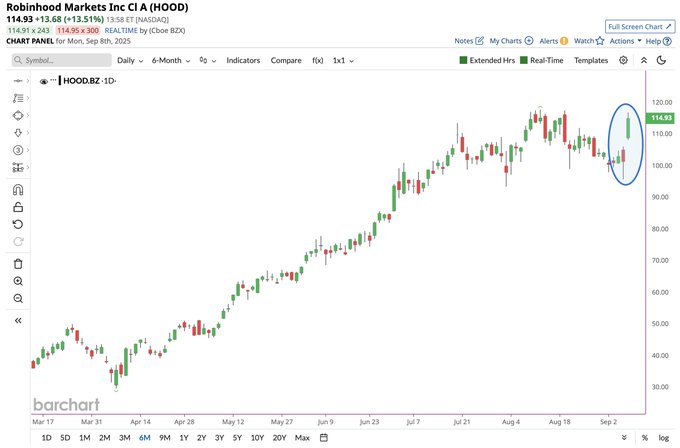Open the Daily interval dropdown

(x=130, y=60)
